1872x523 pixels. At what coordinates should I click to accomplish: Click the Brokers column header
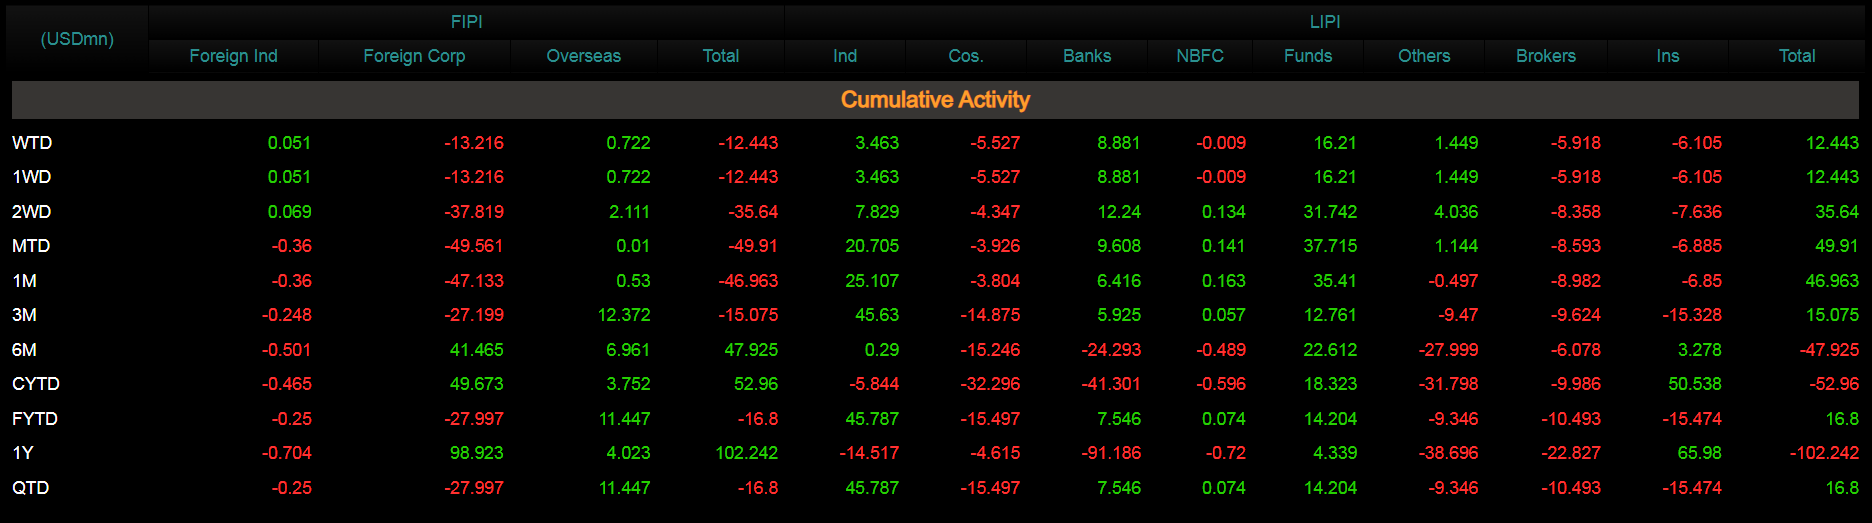pos(1546,56)
